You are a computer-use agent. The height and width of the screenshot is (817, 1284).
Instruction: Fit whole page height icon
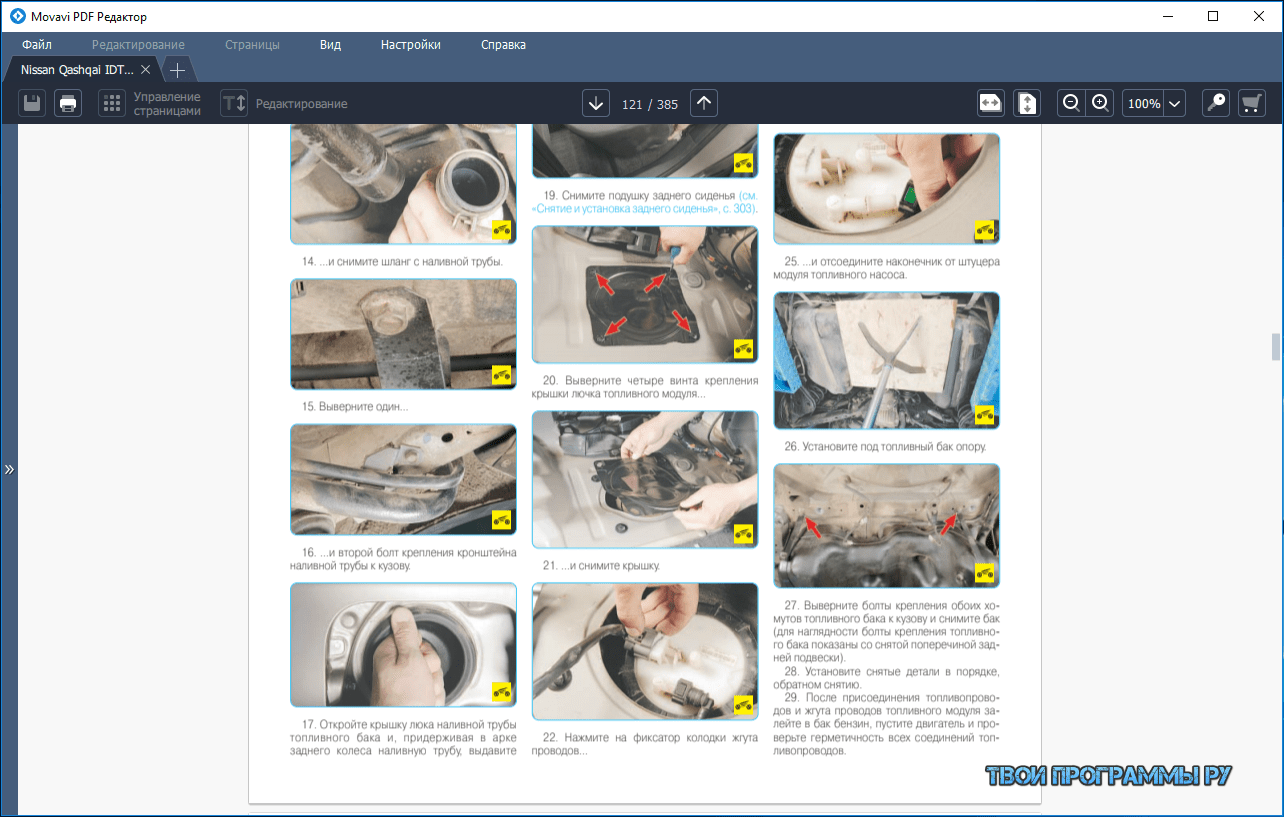point(1027,103)
